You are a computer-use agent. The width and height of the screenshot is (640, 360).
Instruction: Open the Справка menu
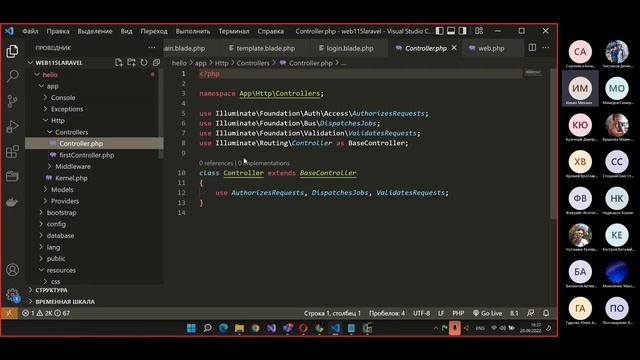tap(271, 31)
